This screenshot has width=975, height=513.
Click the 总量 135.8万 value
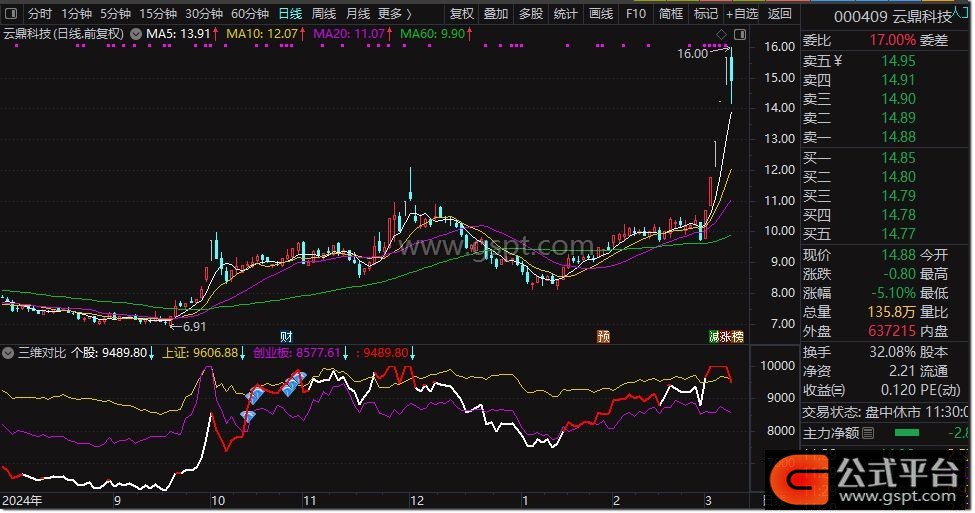892,312
